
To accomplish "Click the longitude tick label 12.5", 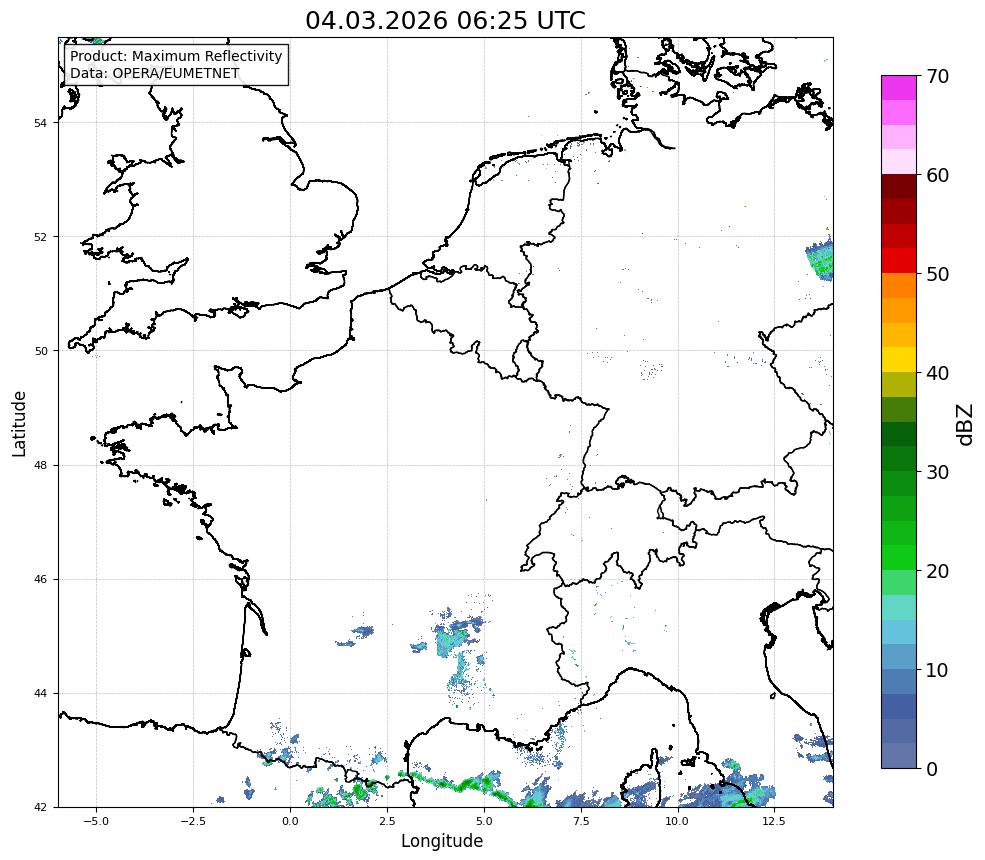I will pyautogui.click(x=774, y=821).
